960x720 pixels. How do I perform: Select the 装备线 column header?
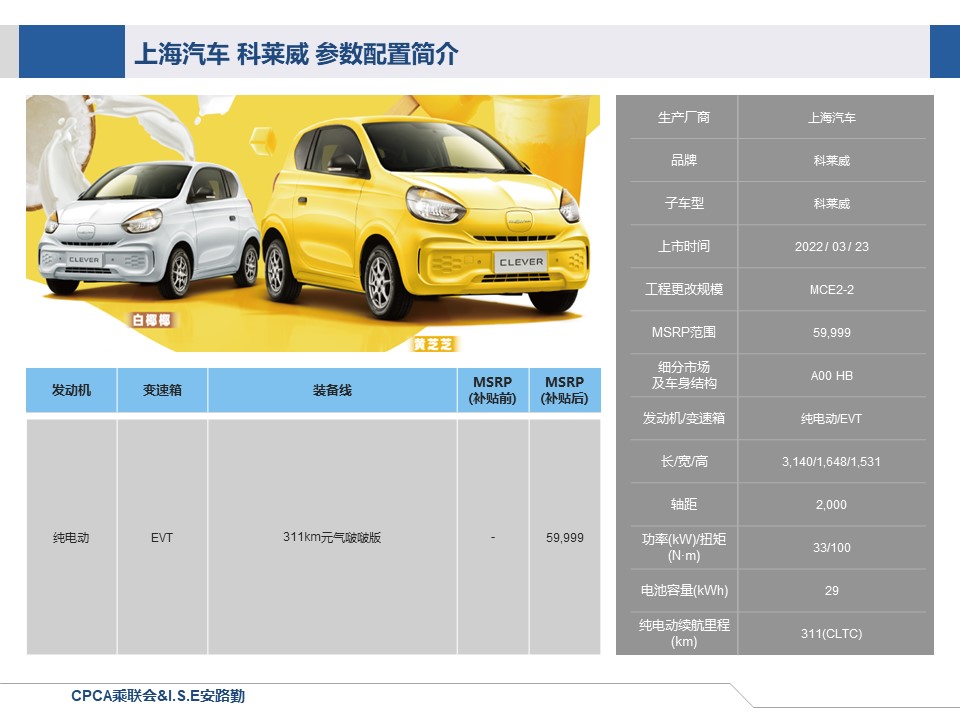(332, 390)
